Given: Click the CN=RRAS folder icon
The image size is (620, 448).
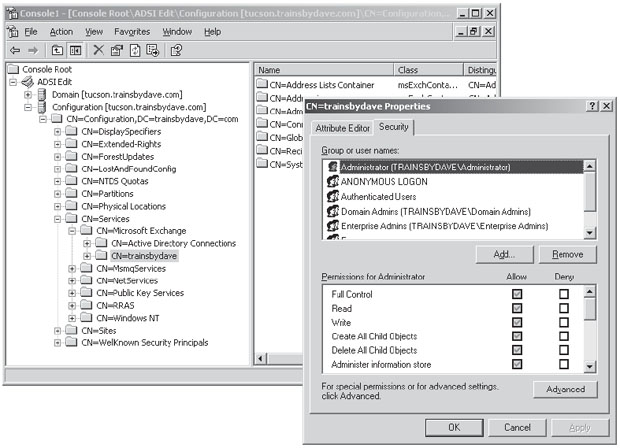Looking at the screenshot, I should (86, 305).
